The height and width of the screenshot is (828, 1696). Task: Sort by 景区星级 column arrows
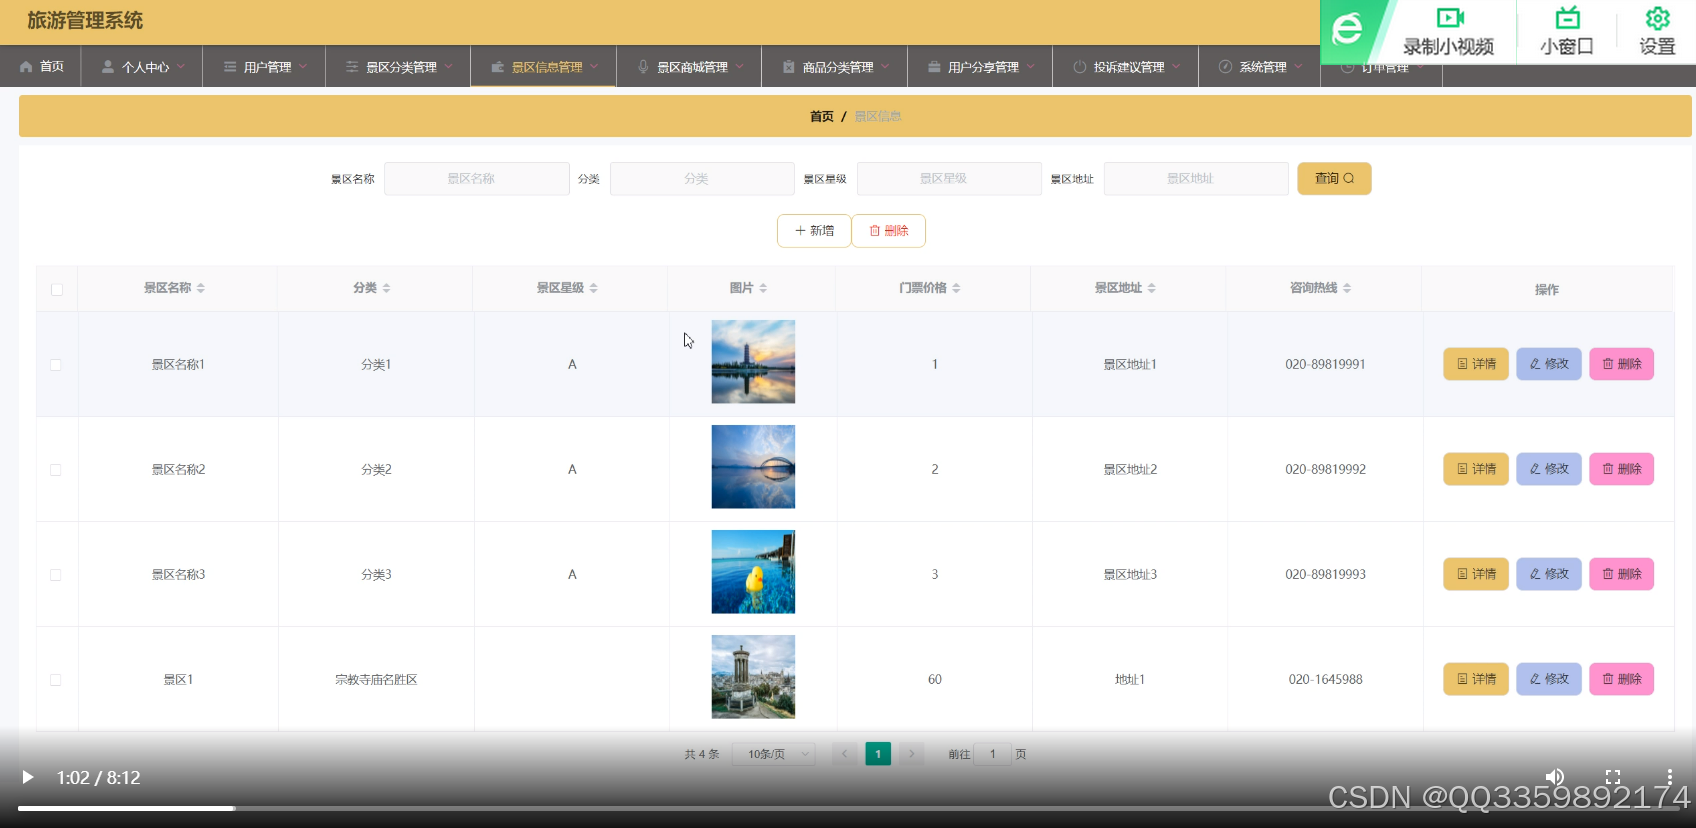pos(594,288)
